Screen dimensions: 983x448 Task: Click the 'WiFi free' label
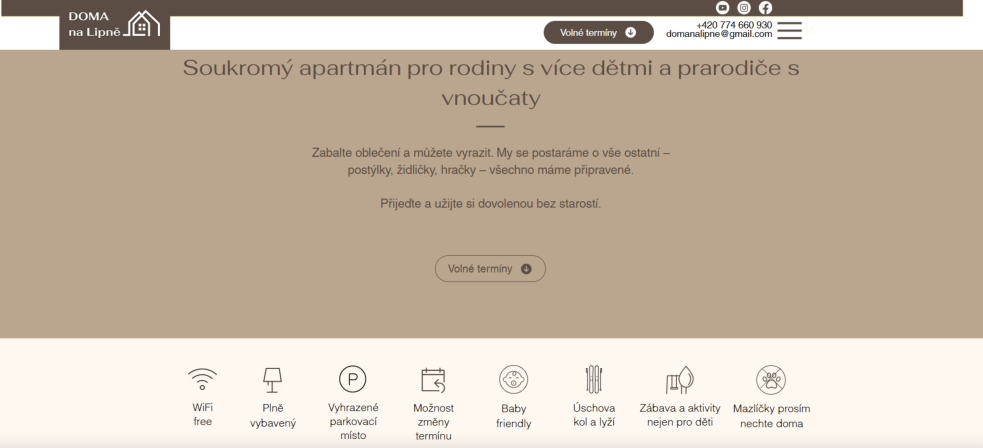point(202,415)
